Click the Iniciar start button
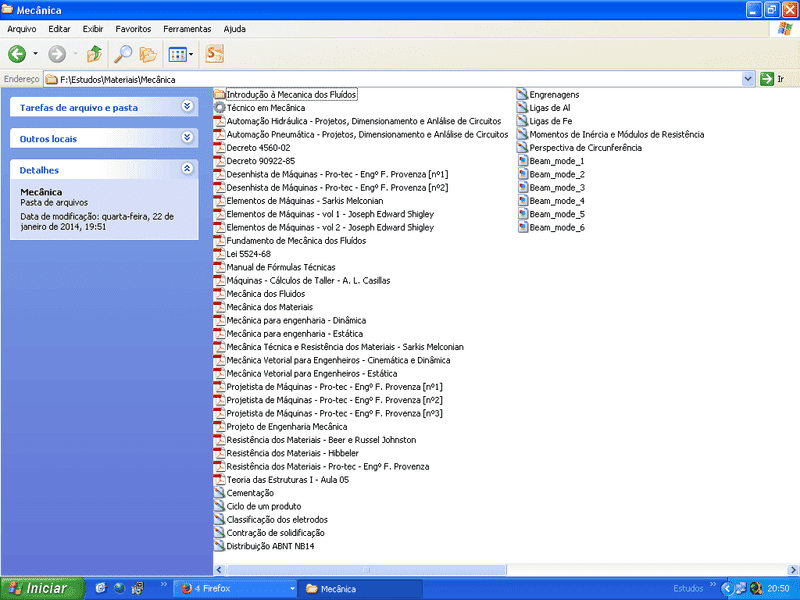The height and width of the screenshot is (600, 800). pos(40,589)
